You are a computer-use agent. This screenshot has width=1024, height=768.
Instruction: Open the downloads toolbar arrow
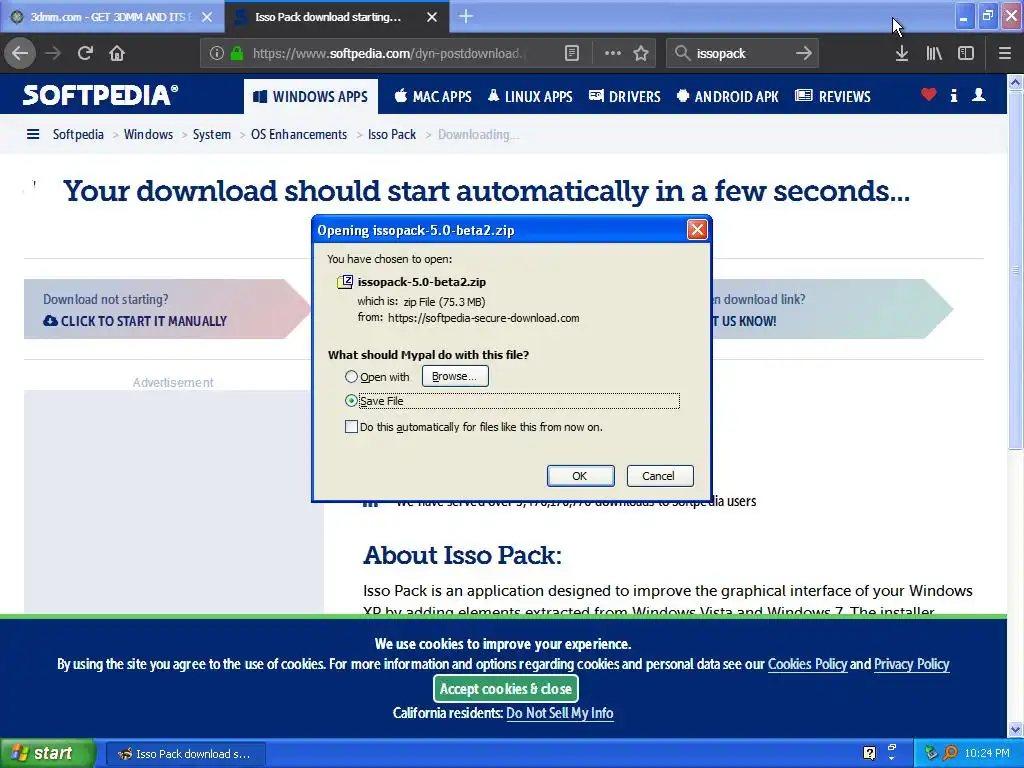(x=901, y=54)
